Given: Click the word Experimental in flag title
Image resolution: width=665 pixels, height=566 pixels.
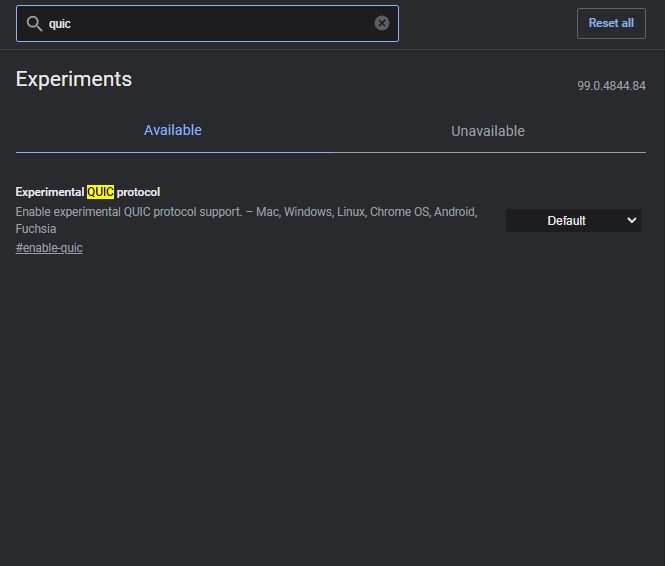Looking at the screenshot, I should (x=50, y=192).
